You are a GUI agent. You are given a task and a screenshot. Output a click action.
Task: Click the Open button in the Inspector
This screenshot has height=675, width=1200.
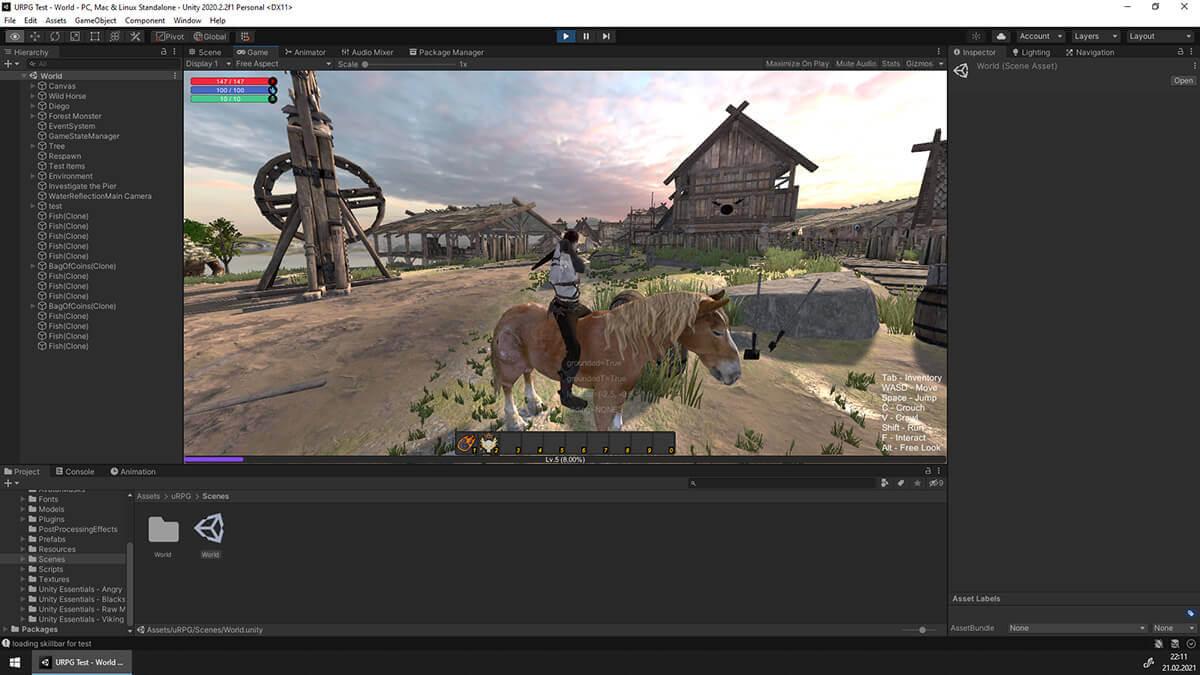point(1183,81)
